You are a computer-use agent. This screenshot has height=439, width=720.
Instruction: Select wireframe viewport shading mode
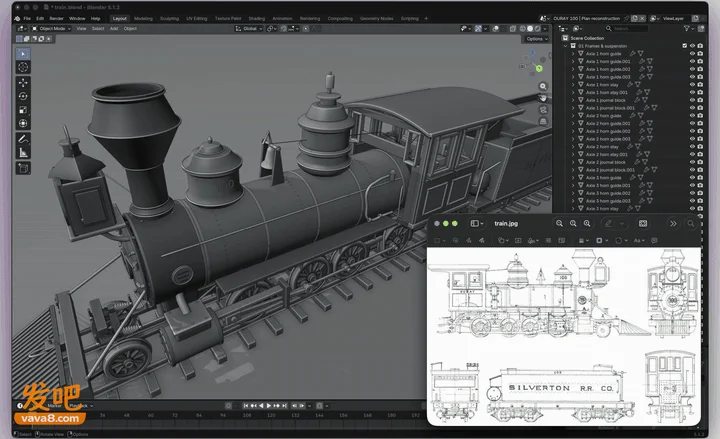[x=523, y=28]
